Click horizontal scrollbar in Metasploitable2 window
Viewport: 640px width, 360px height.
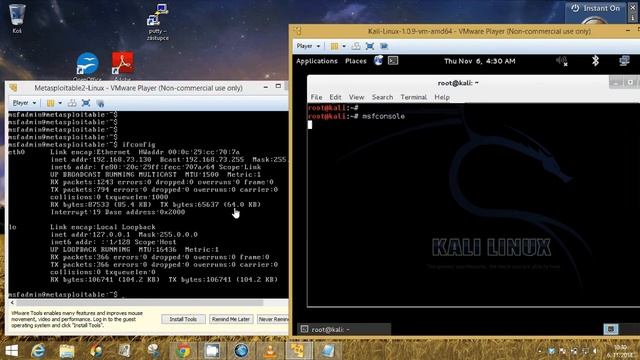[139, 303]
